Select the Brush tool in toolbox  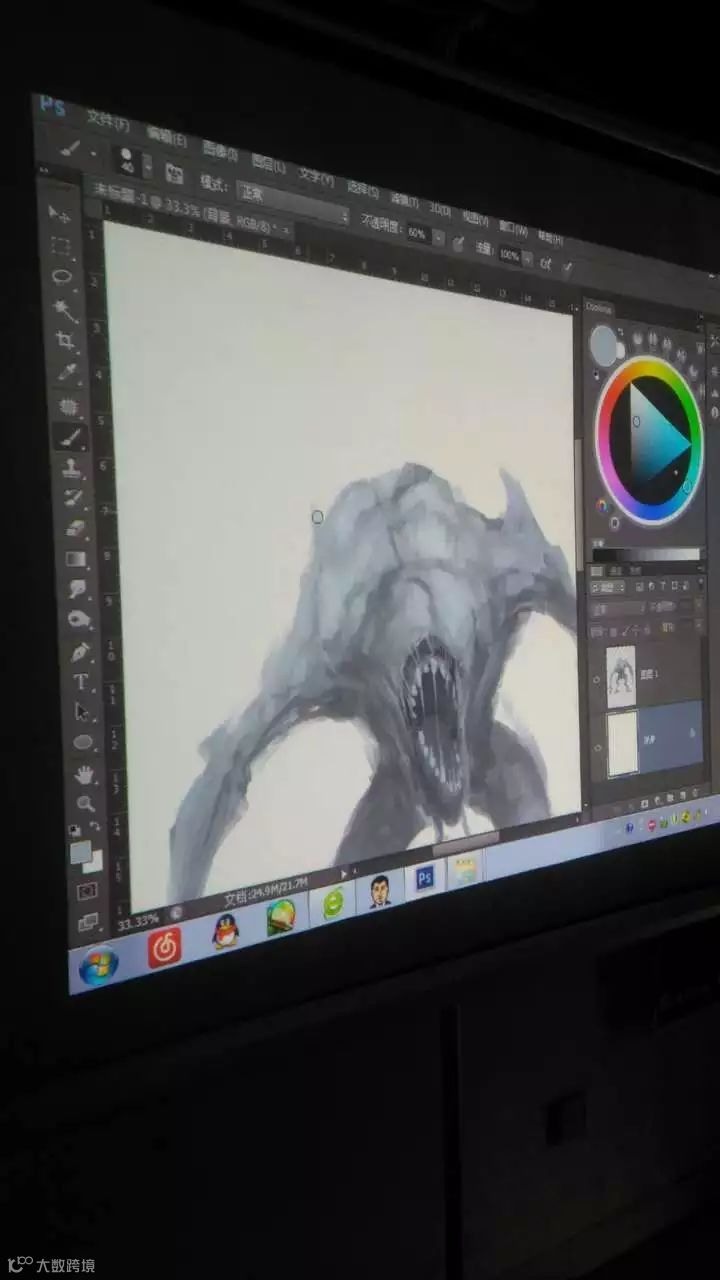pos(71,437)
